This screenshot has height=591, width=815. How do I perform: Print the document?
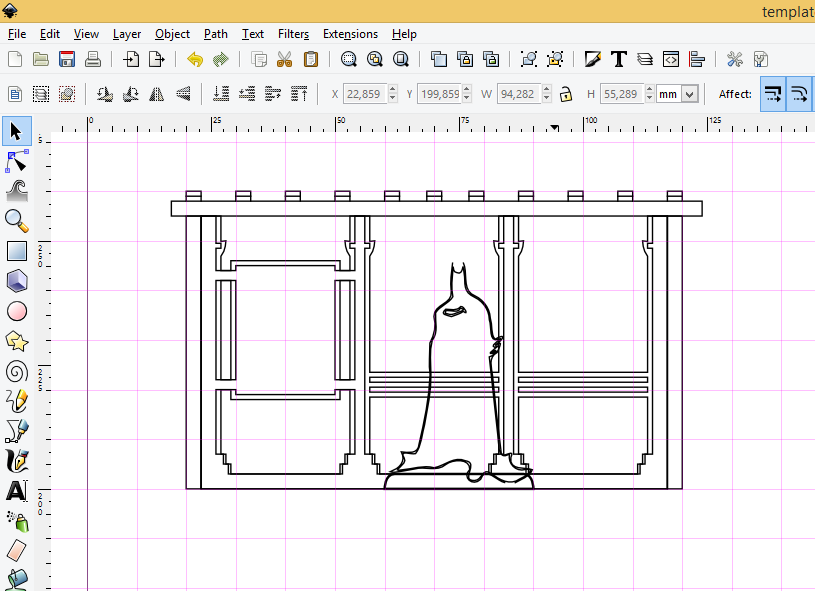point(93,59)
